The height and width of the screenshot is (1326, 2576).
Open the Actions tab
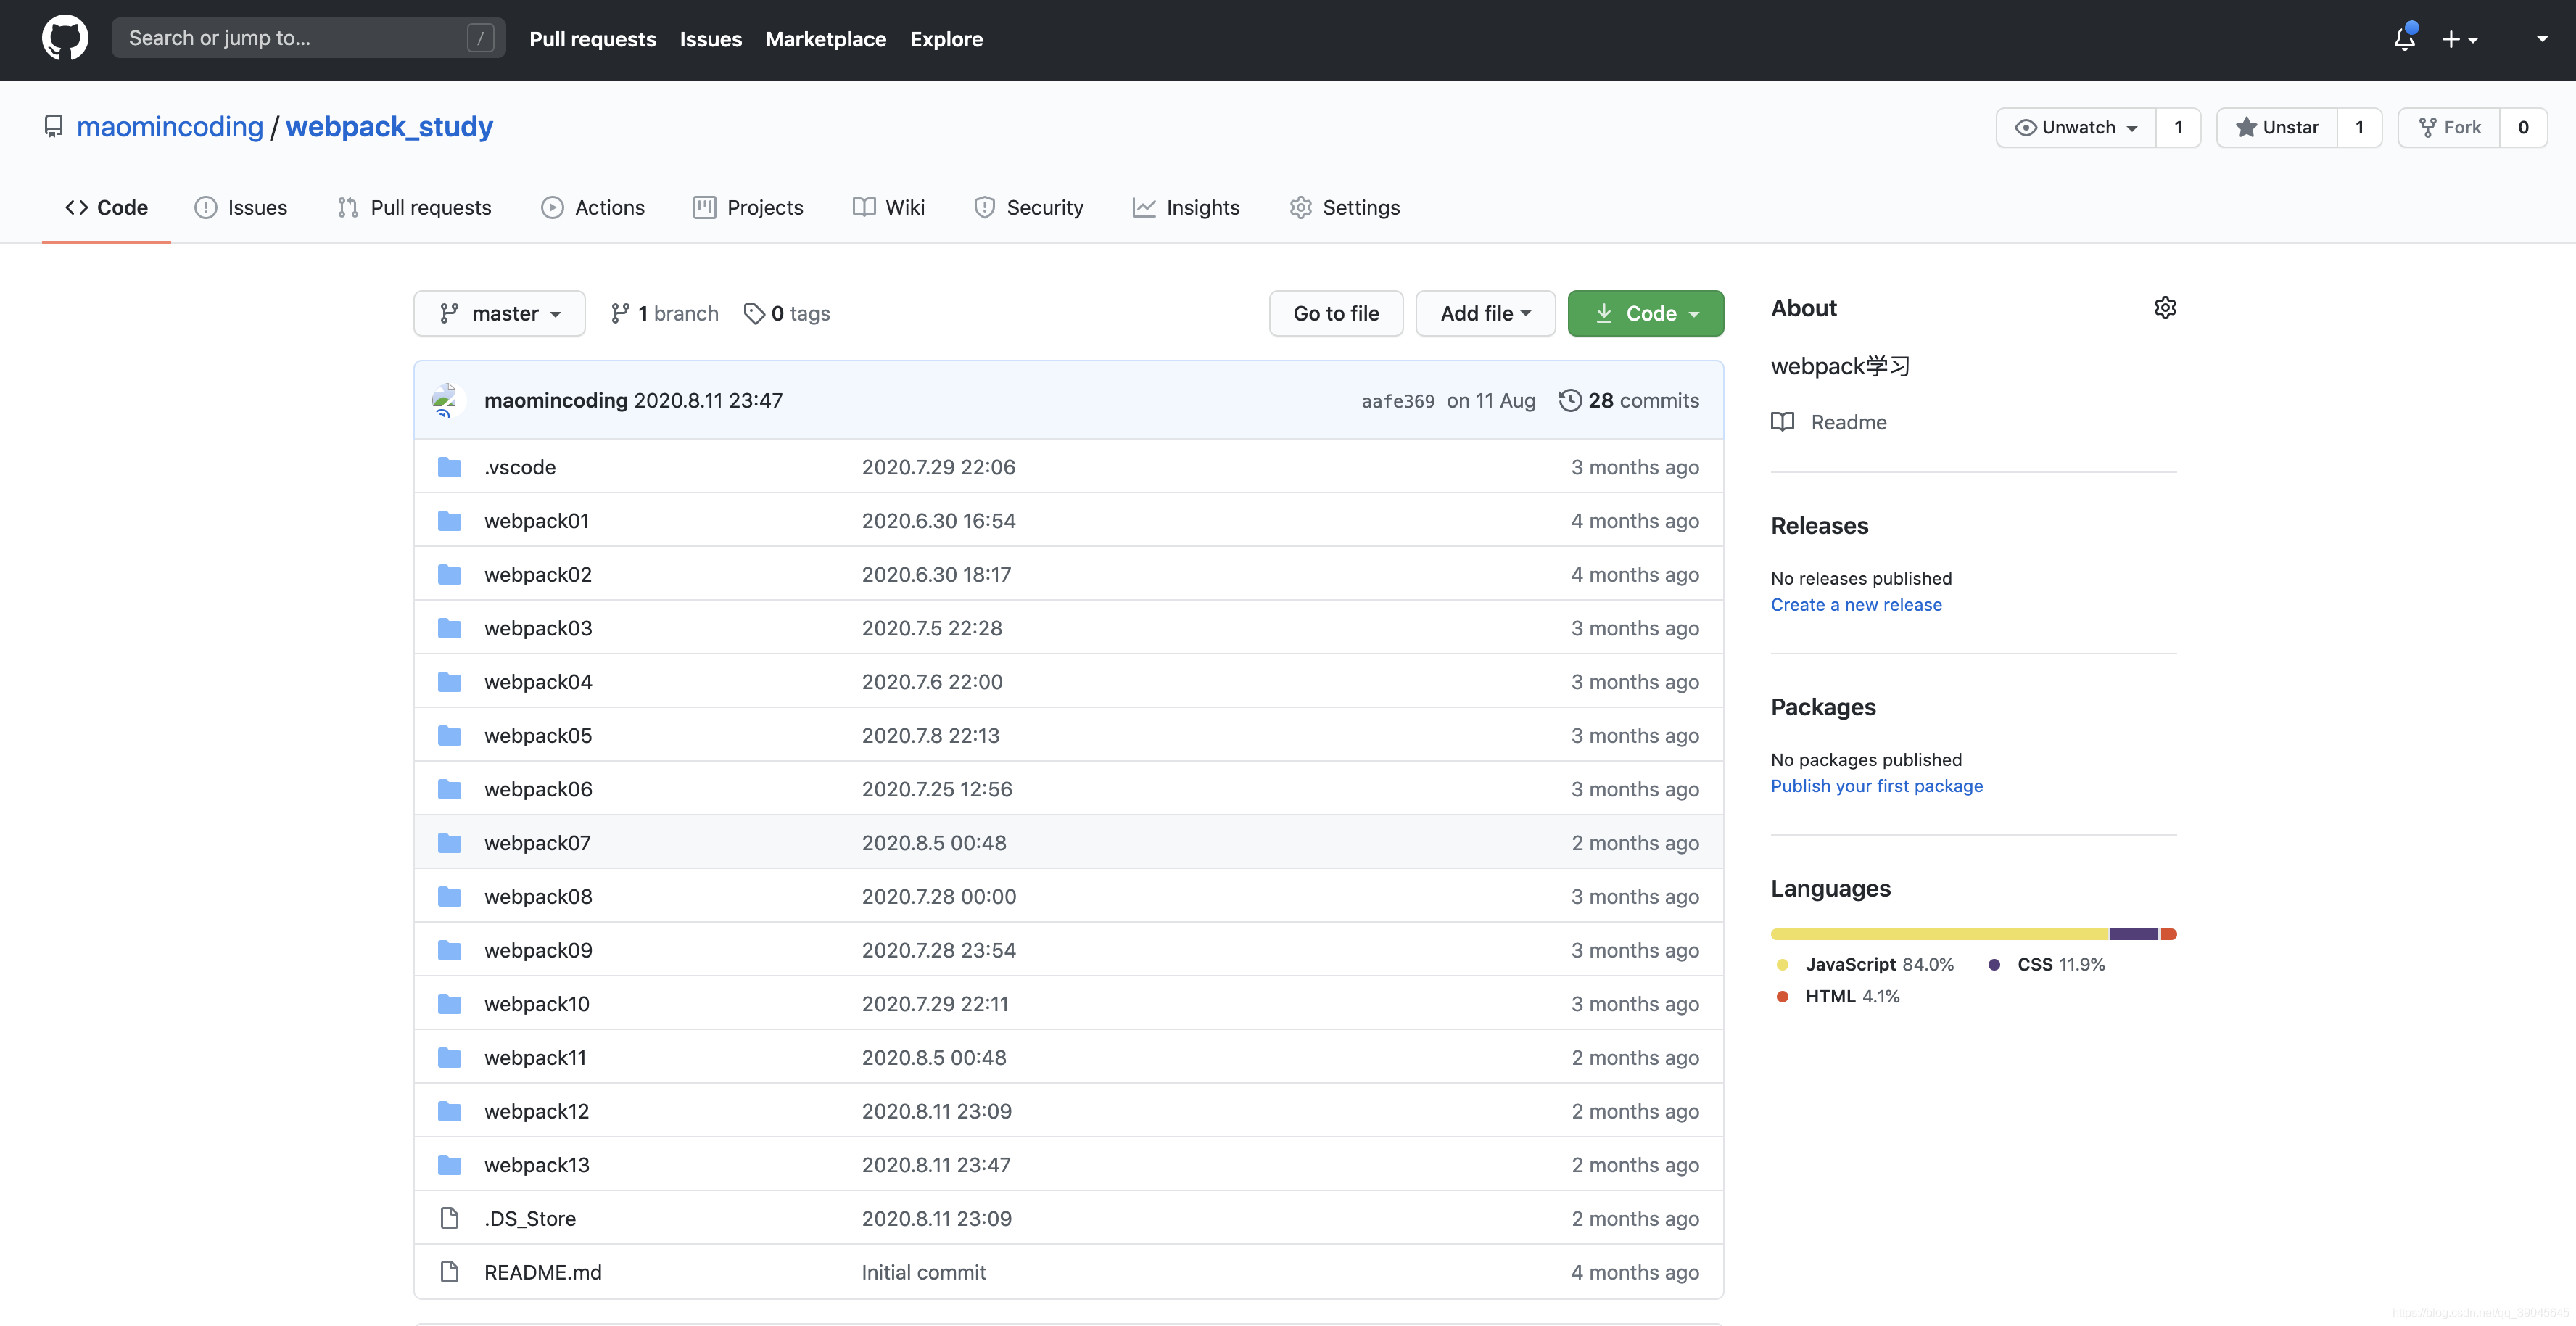593,207
